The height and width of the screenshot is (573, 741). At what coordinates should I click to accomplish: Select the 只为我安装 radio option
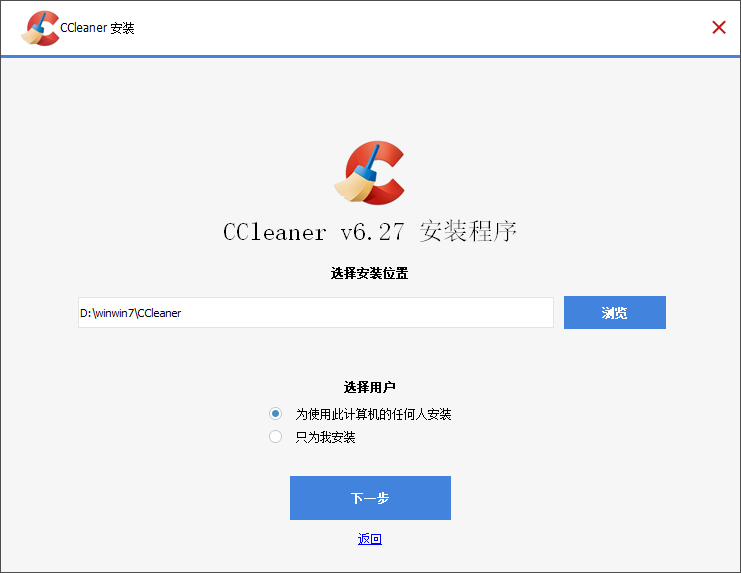(276, 436)
